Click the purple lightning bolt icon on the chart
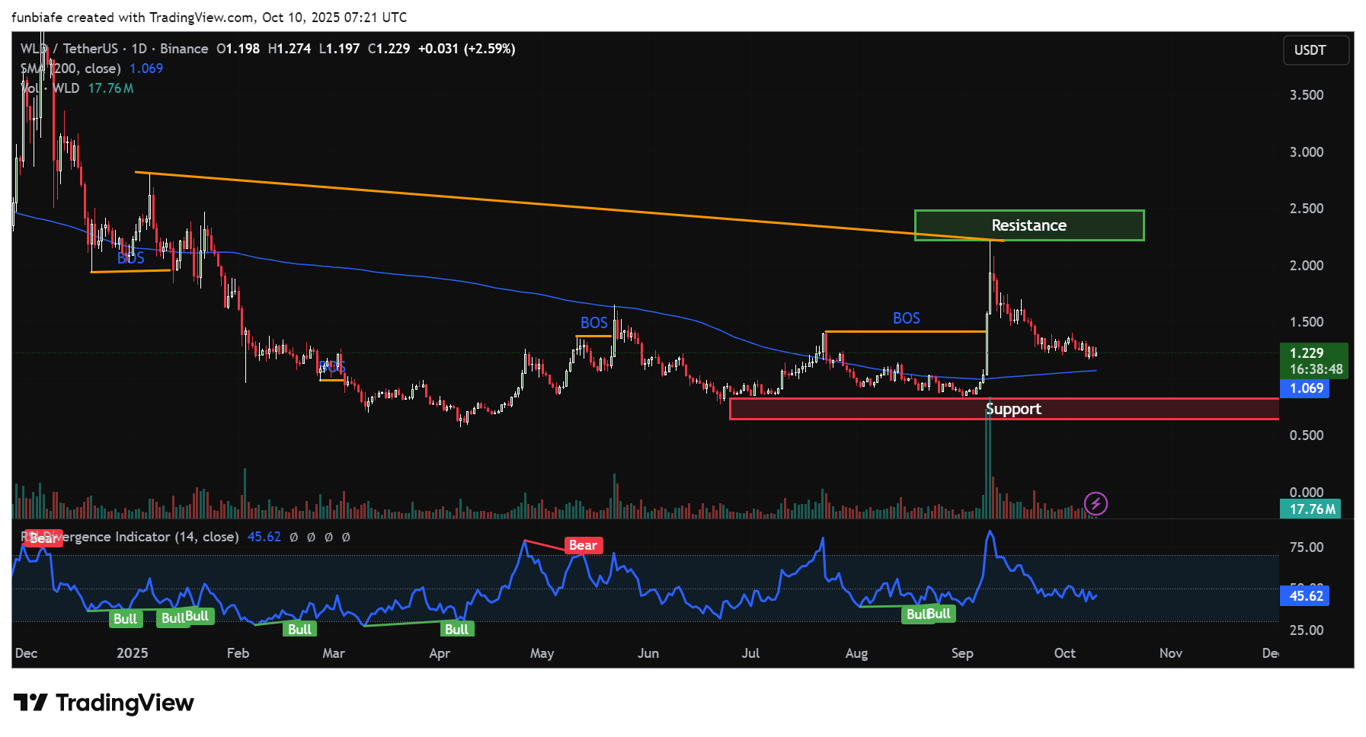The width and height of the screenshot is (1366, 737). coord(1095,504)
